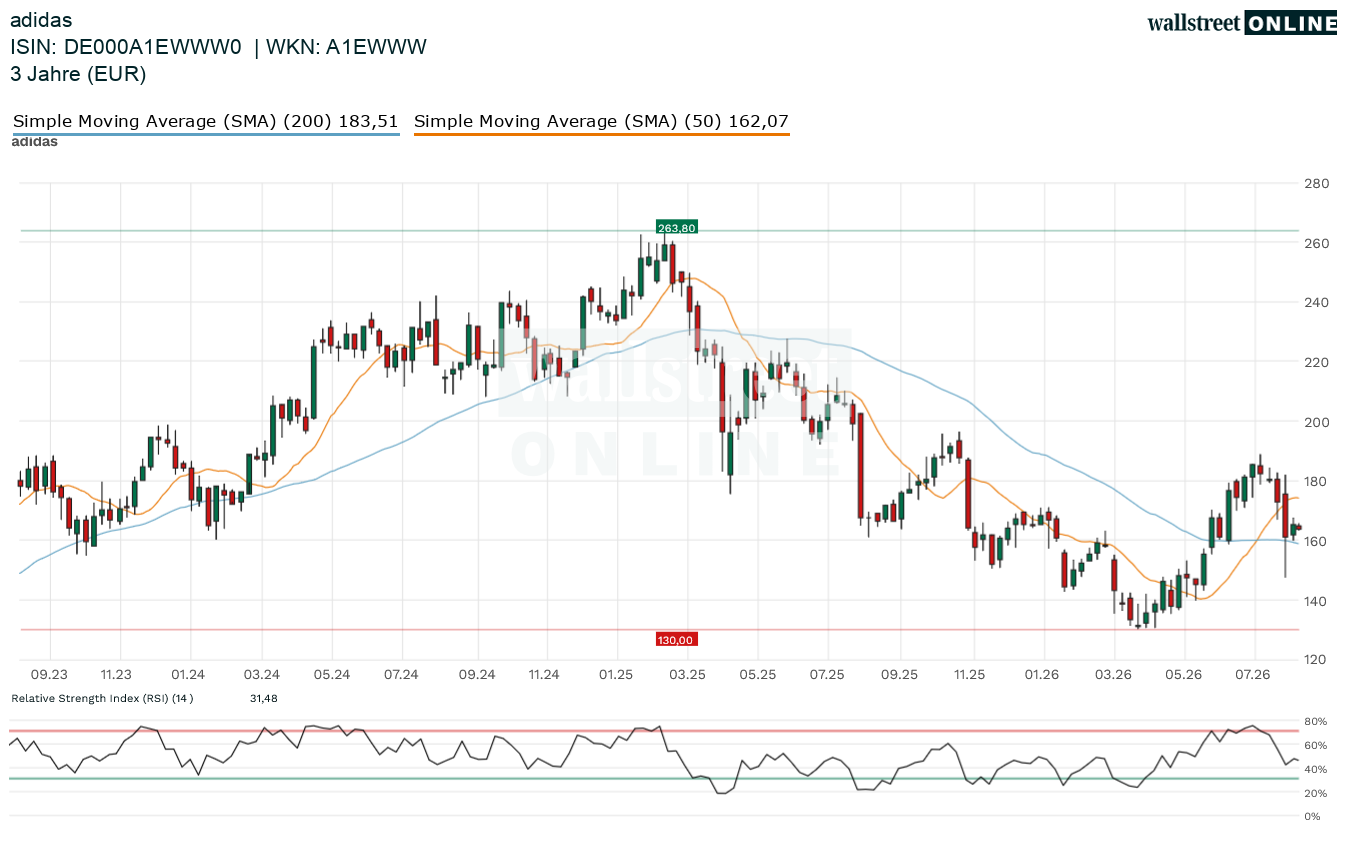Screen dimensions: 1349x843
Task: Click the green 263,80 high price marker
Action: (676, 228)
